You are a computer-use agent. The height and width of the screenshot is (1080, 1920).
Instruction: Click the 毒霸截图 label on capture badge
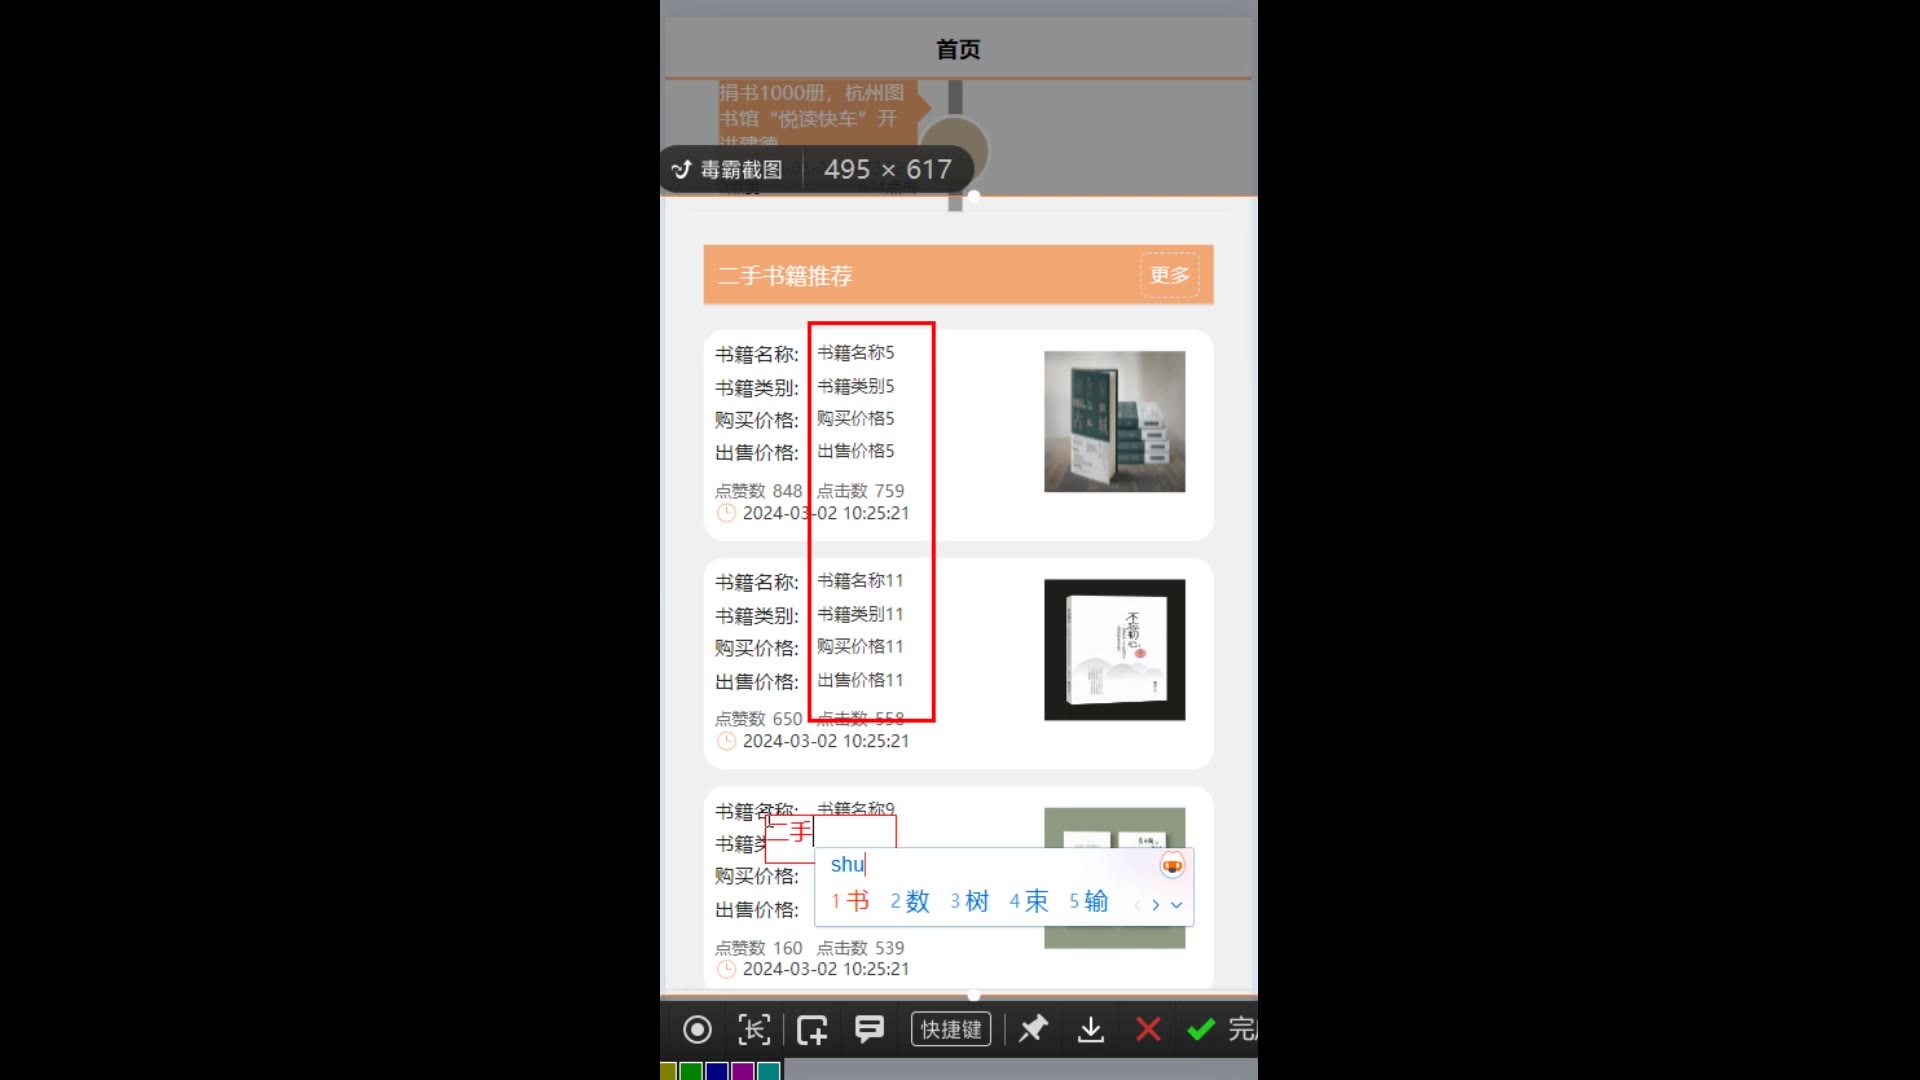click(741, 170)
